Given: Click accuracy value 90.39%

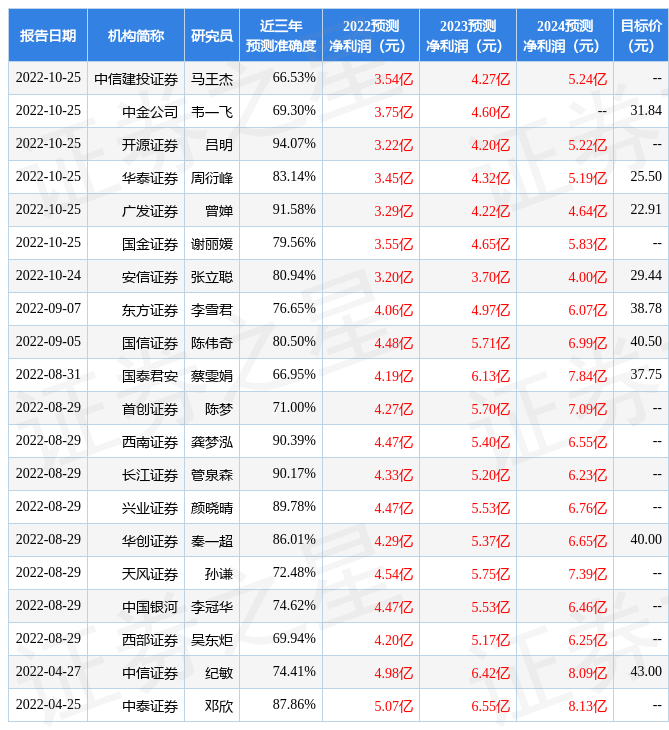Looking at the screenshot, I should (294, 440).
